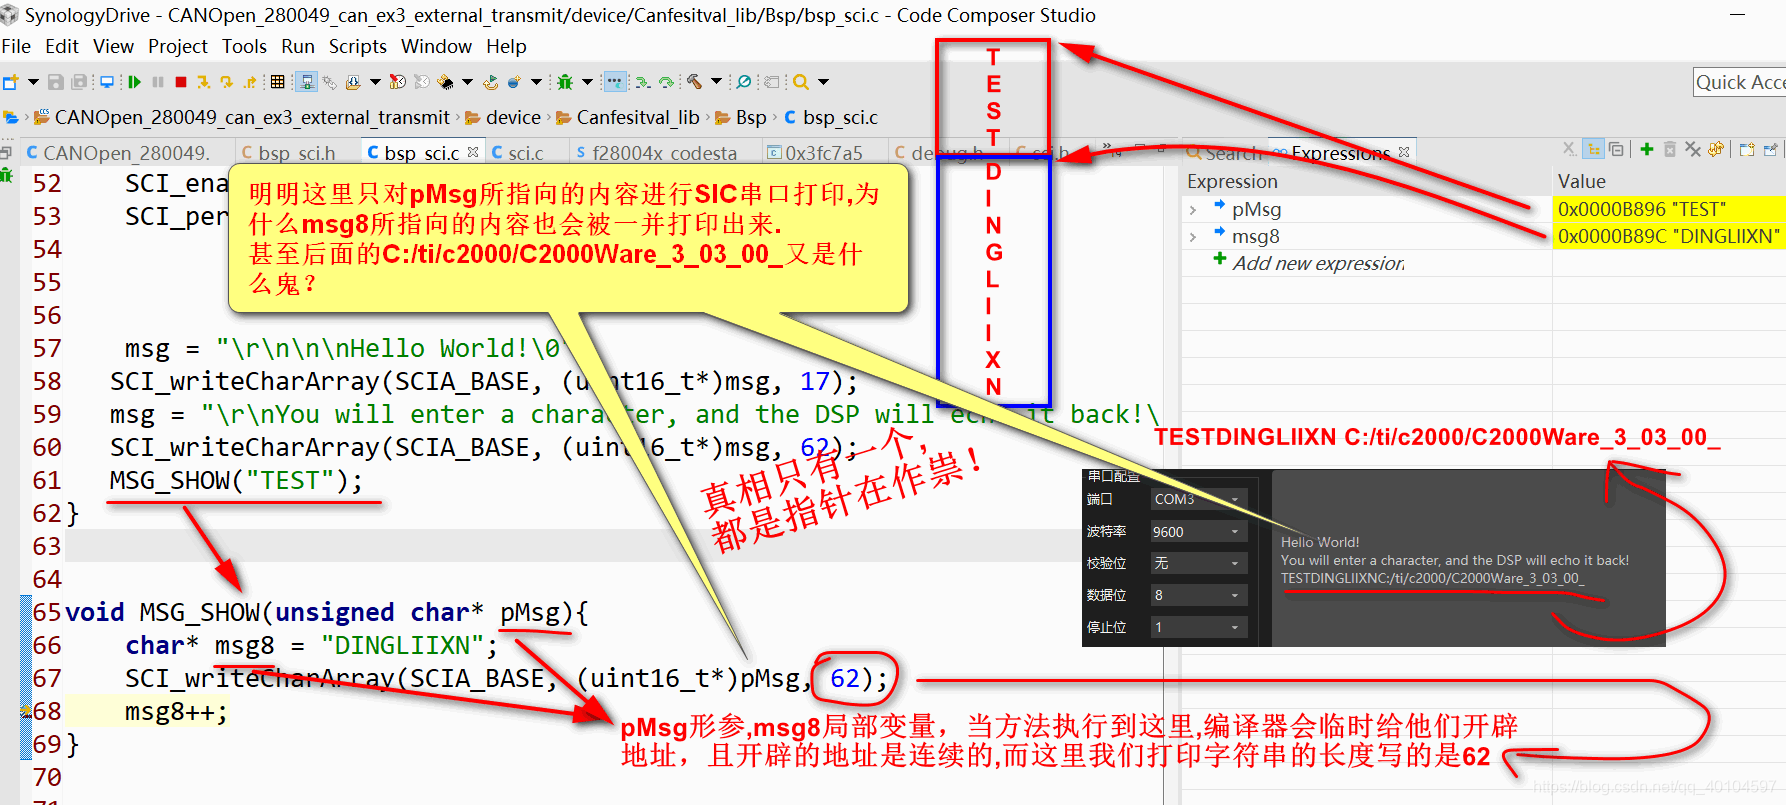Open the dropdown arrow beside the bug icon
Viewport: 1786px width, 805px height.
[x=587, y=82]
